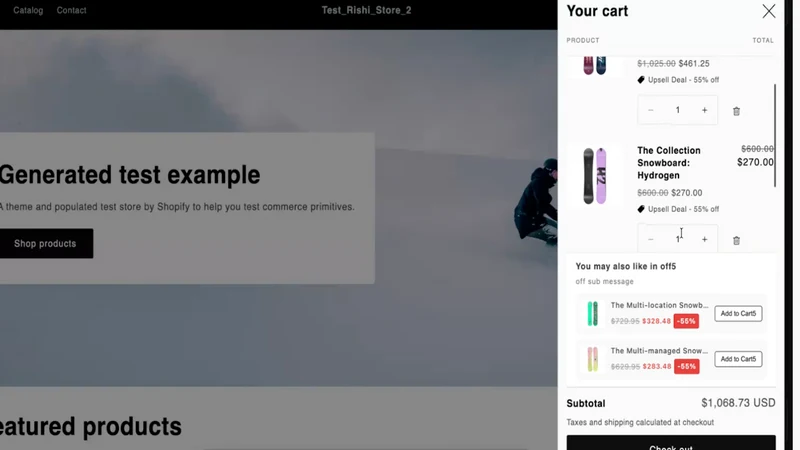Click the You may also like in off5 heading
The image size is (800, 450).
pos(626,266)
